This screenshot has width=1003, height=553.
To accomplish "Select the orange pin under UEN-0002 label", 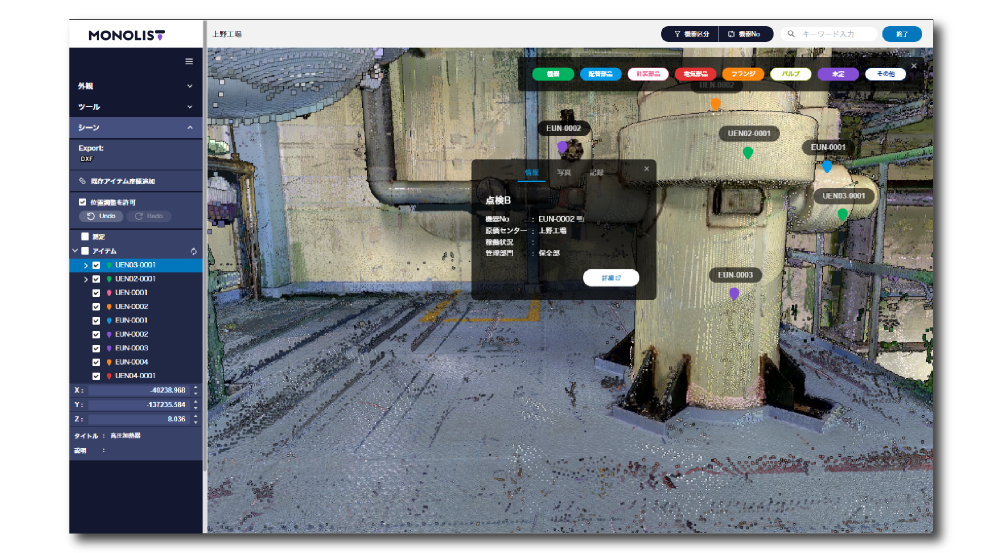I will point(716,104).
